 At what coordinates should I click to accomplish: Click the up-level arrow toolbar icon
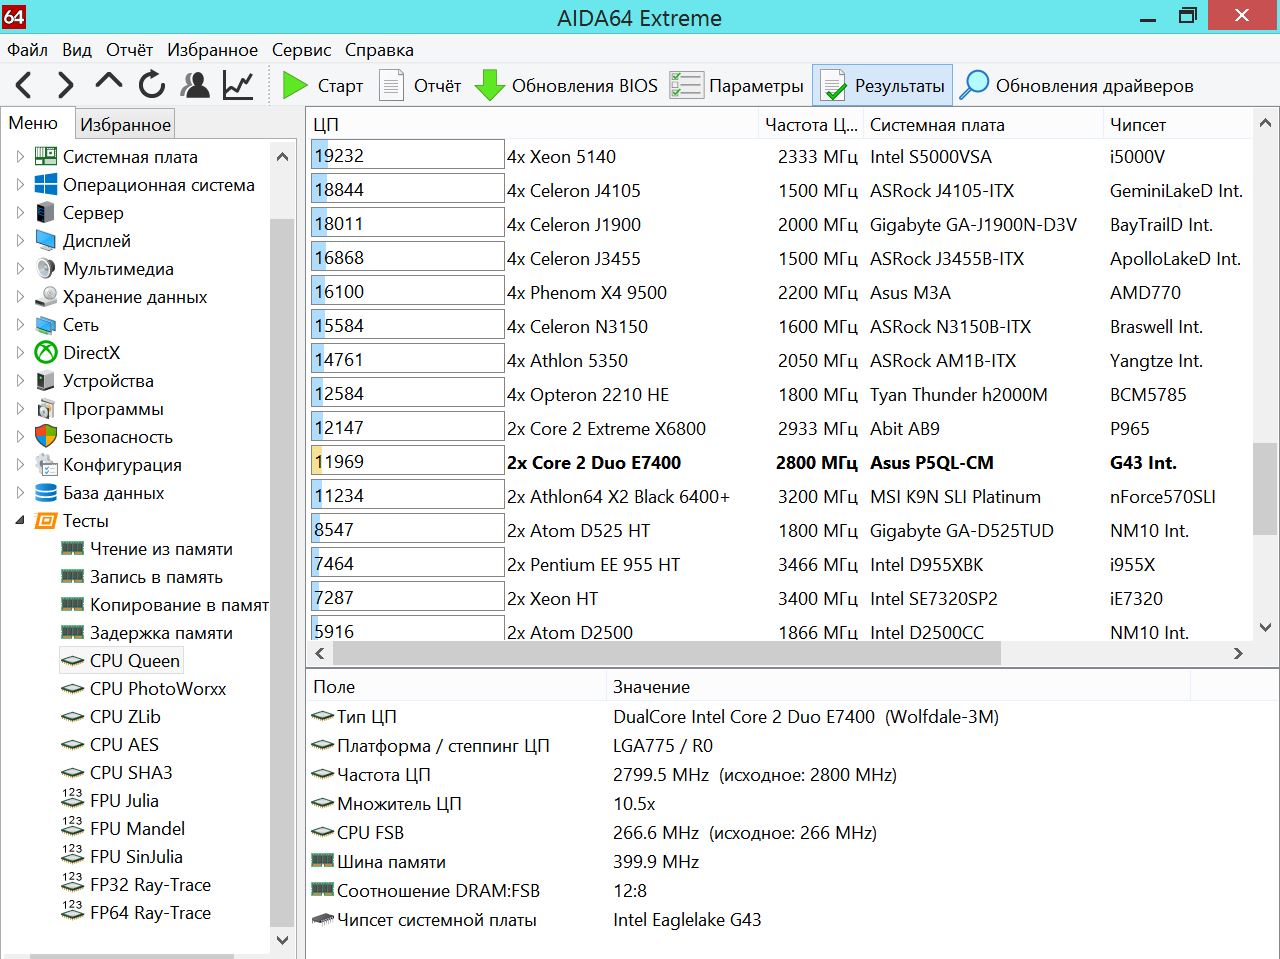pyautogui.click(x=108, y=84)
